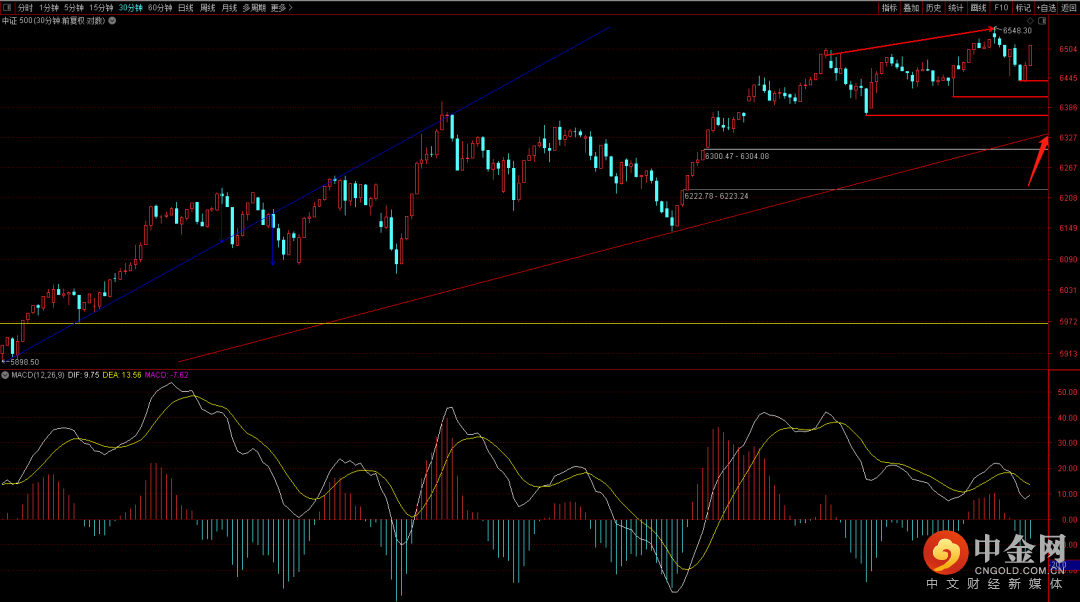This screenshot has height=602, width=1080.
Task: Select the 60分钟 period tab
Action: coord(160,8)
